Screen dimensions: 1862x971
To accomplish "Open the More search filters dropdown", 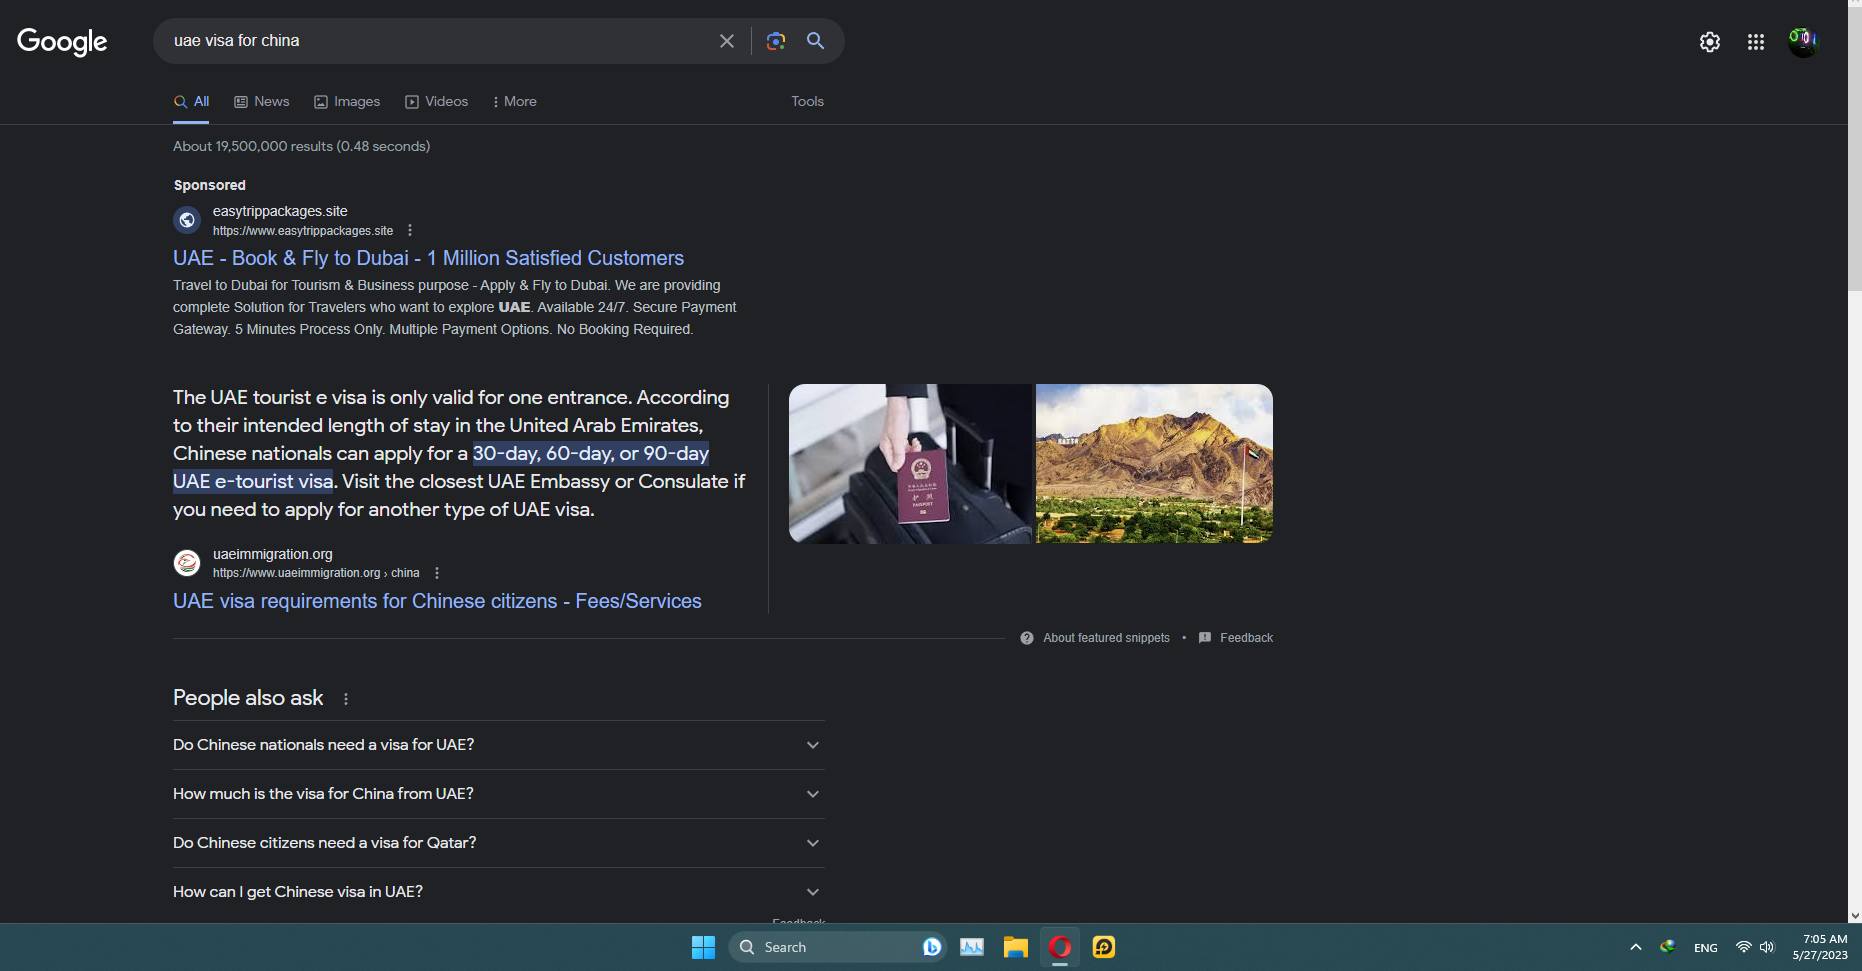I will (x=515, y=102).
